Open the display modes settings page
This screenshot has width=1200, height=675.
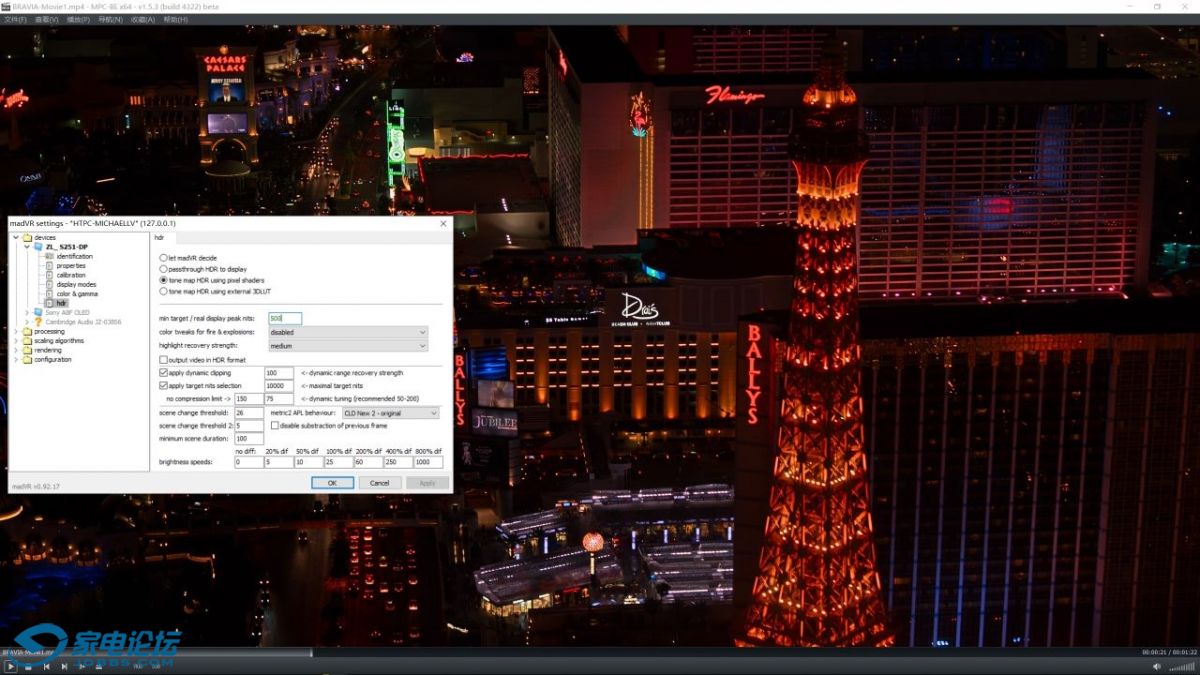[77, 285]
